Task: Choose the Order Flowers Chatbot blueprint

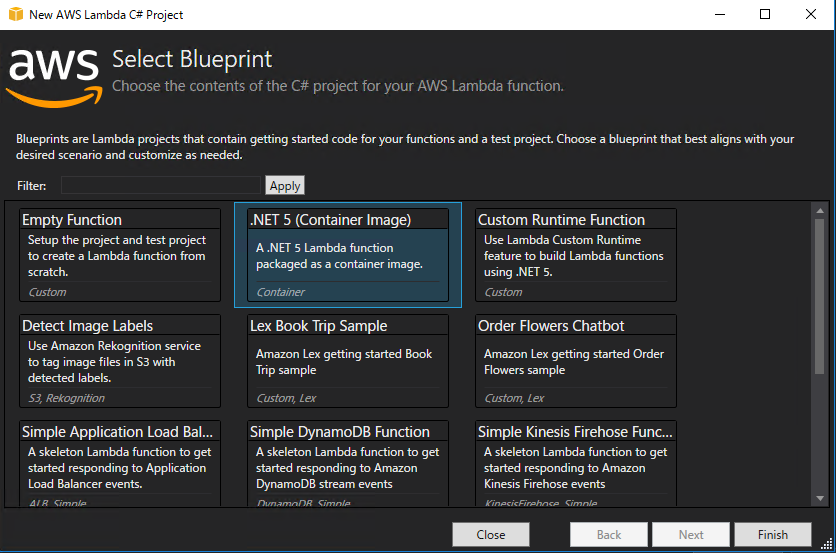Action: 576,361
